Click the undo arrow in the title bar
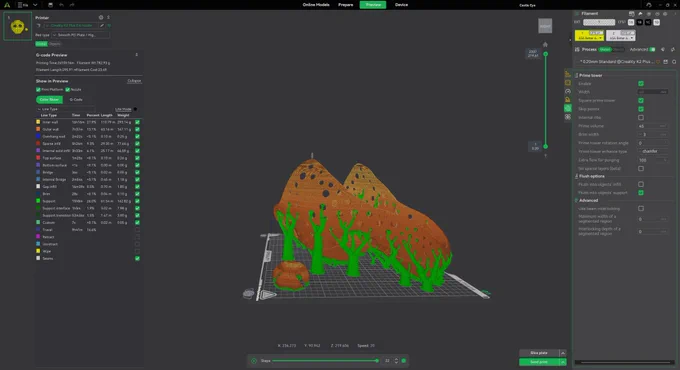 tap(61, 5)
